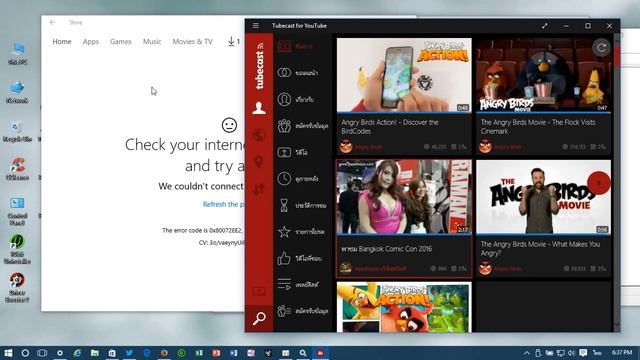The height and width of the screenshot is (360, 640).
Task: Click the title 'The Angry Birds Movie - What Makes You Angry?'
Action: click(540, 249)
